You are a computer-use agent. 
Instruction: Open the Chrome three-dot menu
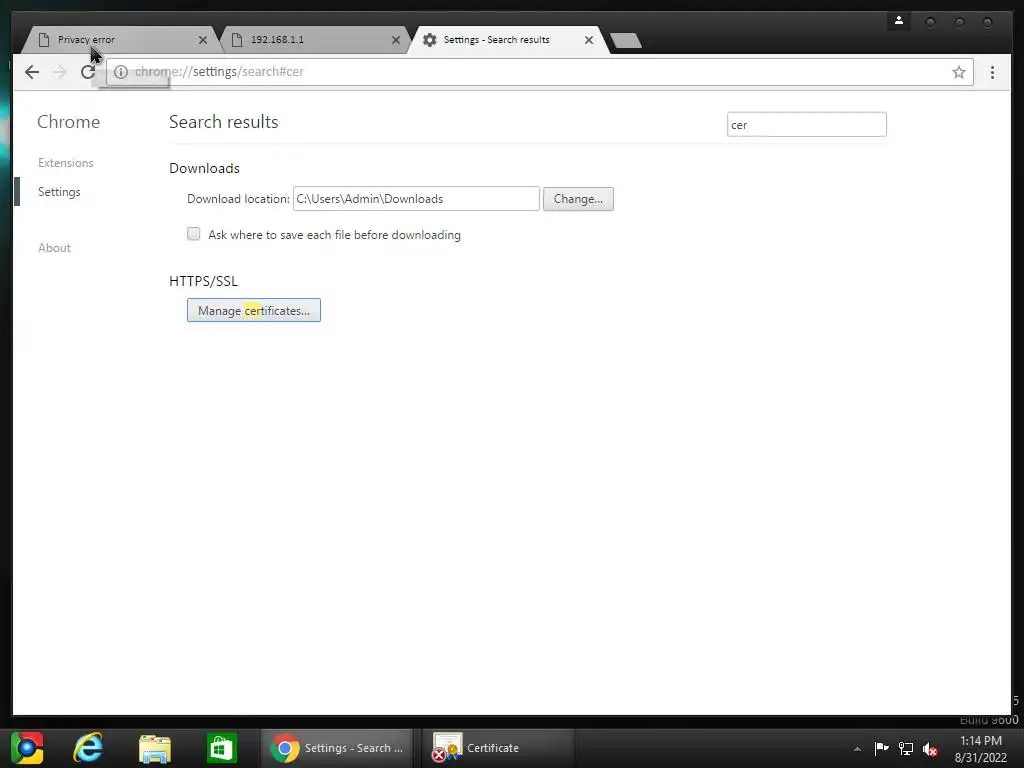pos(992,72)
